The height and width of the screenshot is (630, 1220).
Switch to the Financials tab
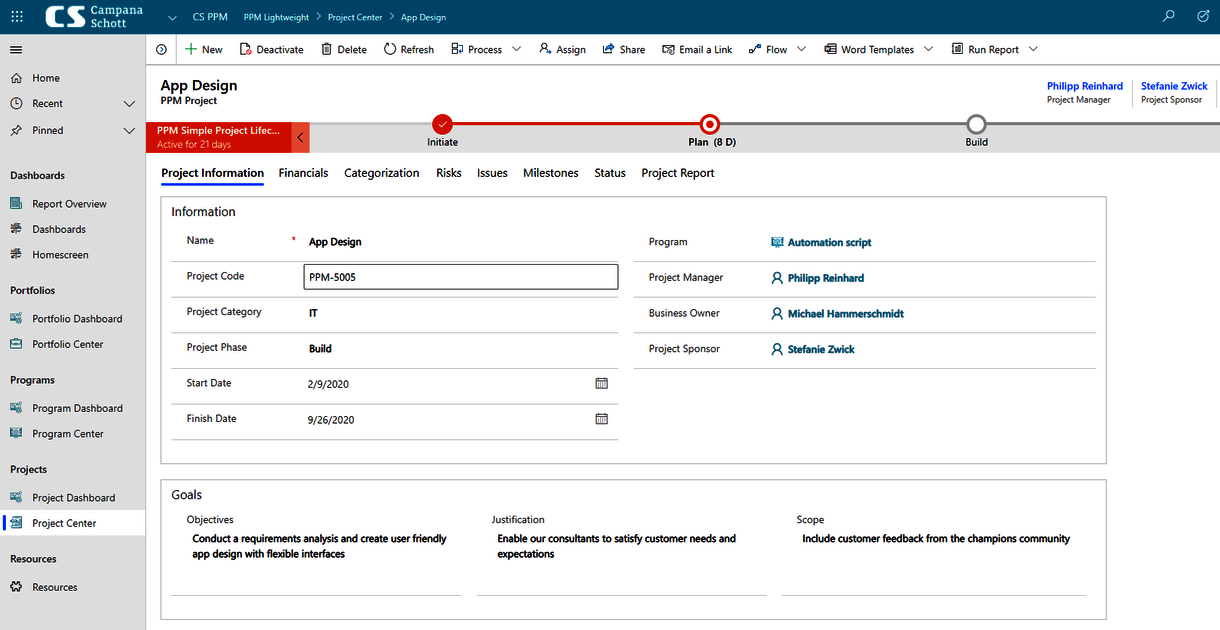[303, 173]
